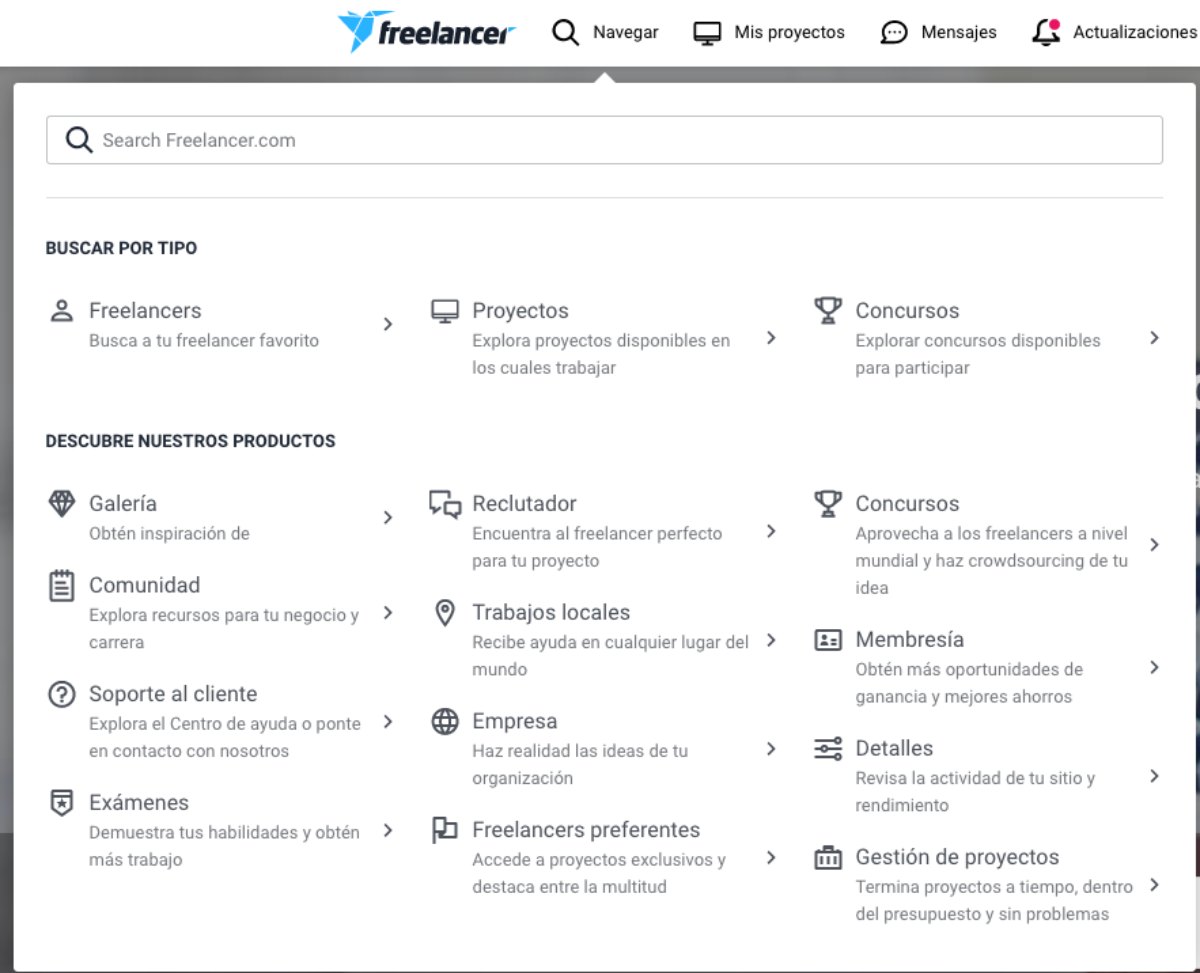The width and height of the screenshot is (1200, 973).
Task: Click the Reclutador chat icon
Action: tap(445, 503)
